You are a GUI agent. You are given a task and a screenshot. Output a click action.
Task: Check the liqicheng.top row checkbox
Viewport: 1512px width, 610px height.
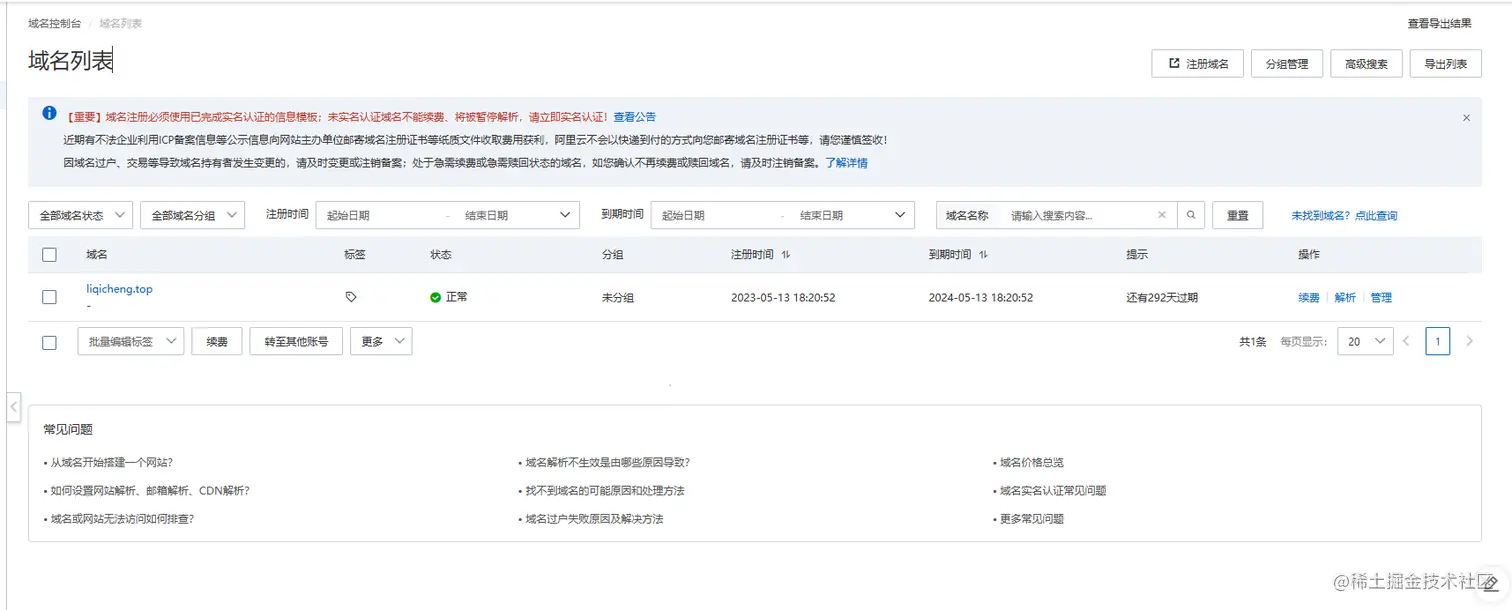[49, 297]
